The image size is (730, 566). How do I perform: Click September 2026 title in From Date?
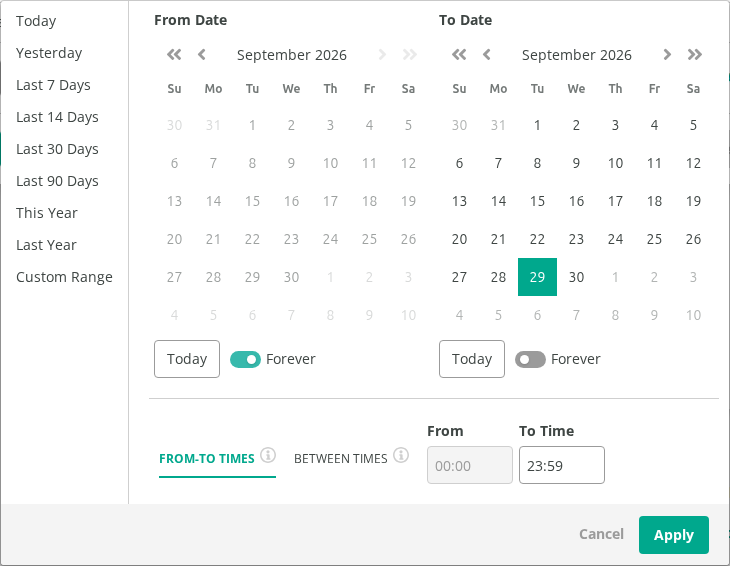(x=292, y=55)
